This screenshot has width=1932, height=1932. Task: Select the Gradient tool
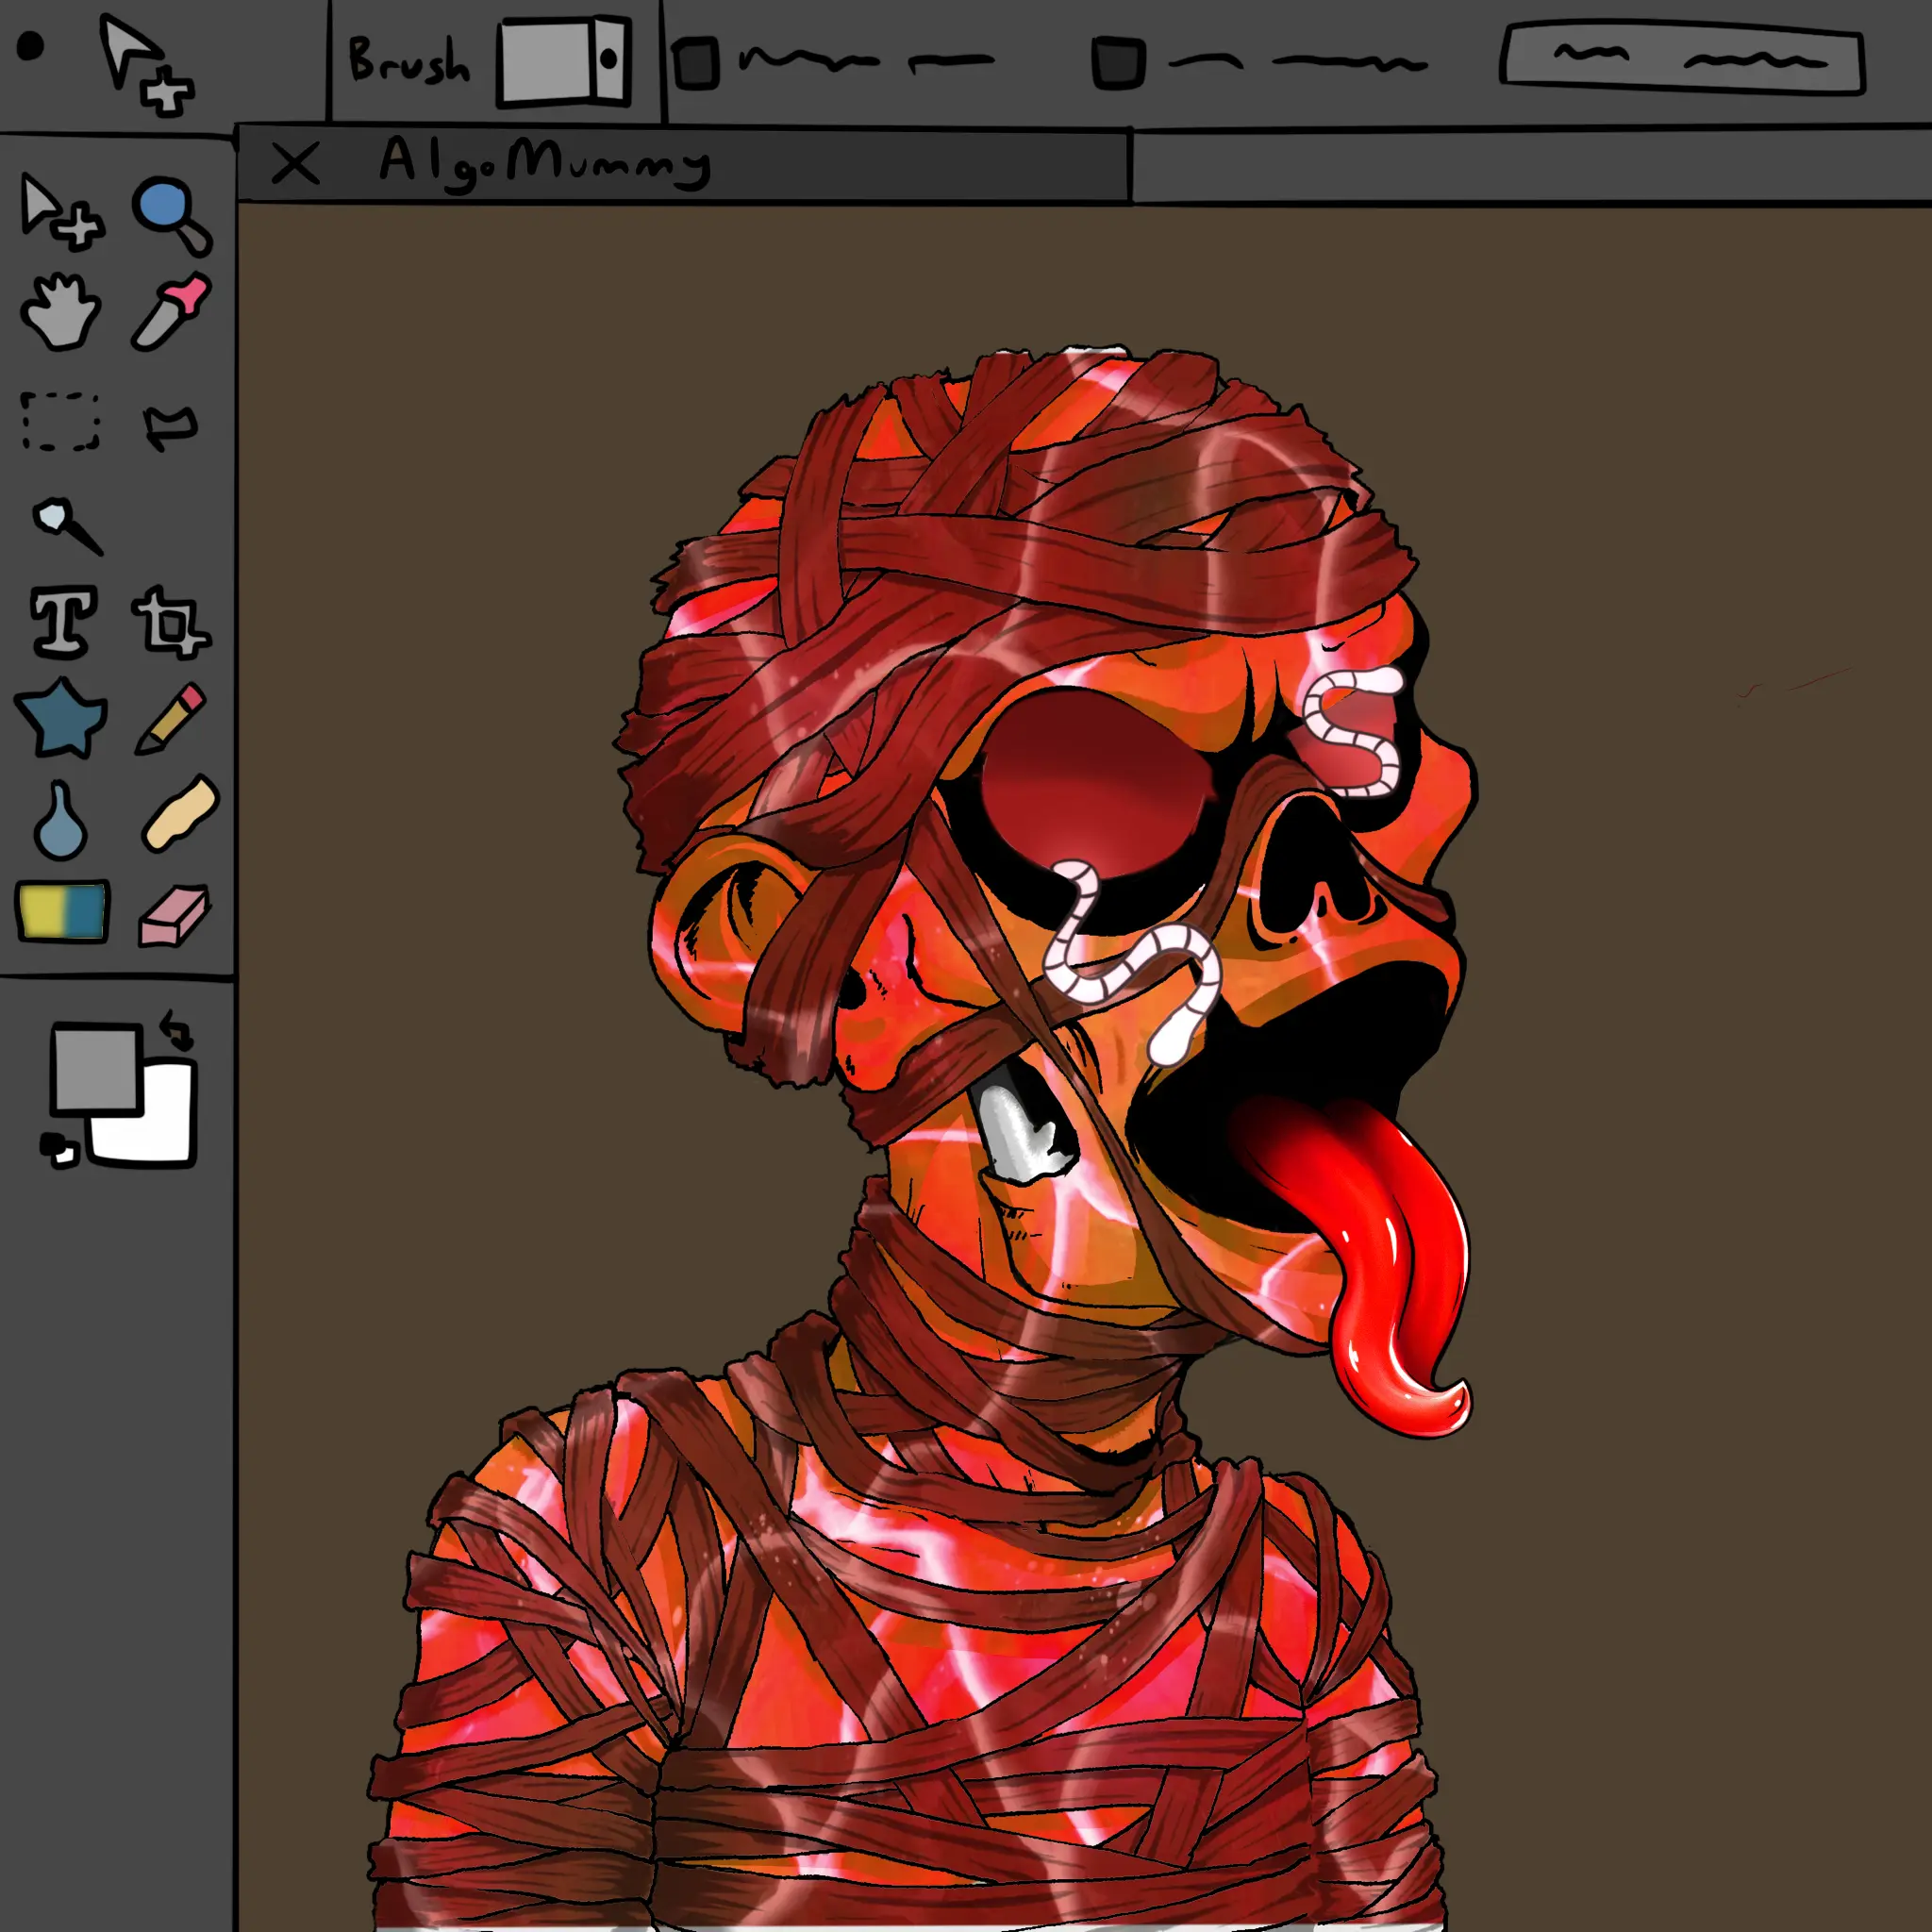pos(62,912)
